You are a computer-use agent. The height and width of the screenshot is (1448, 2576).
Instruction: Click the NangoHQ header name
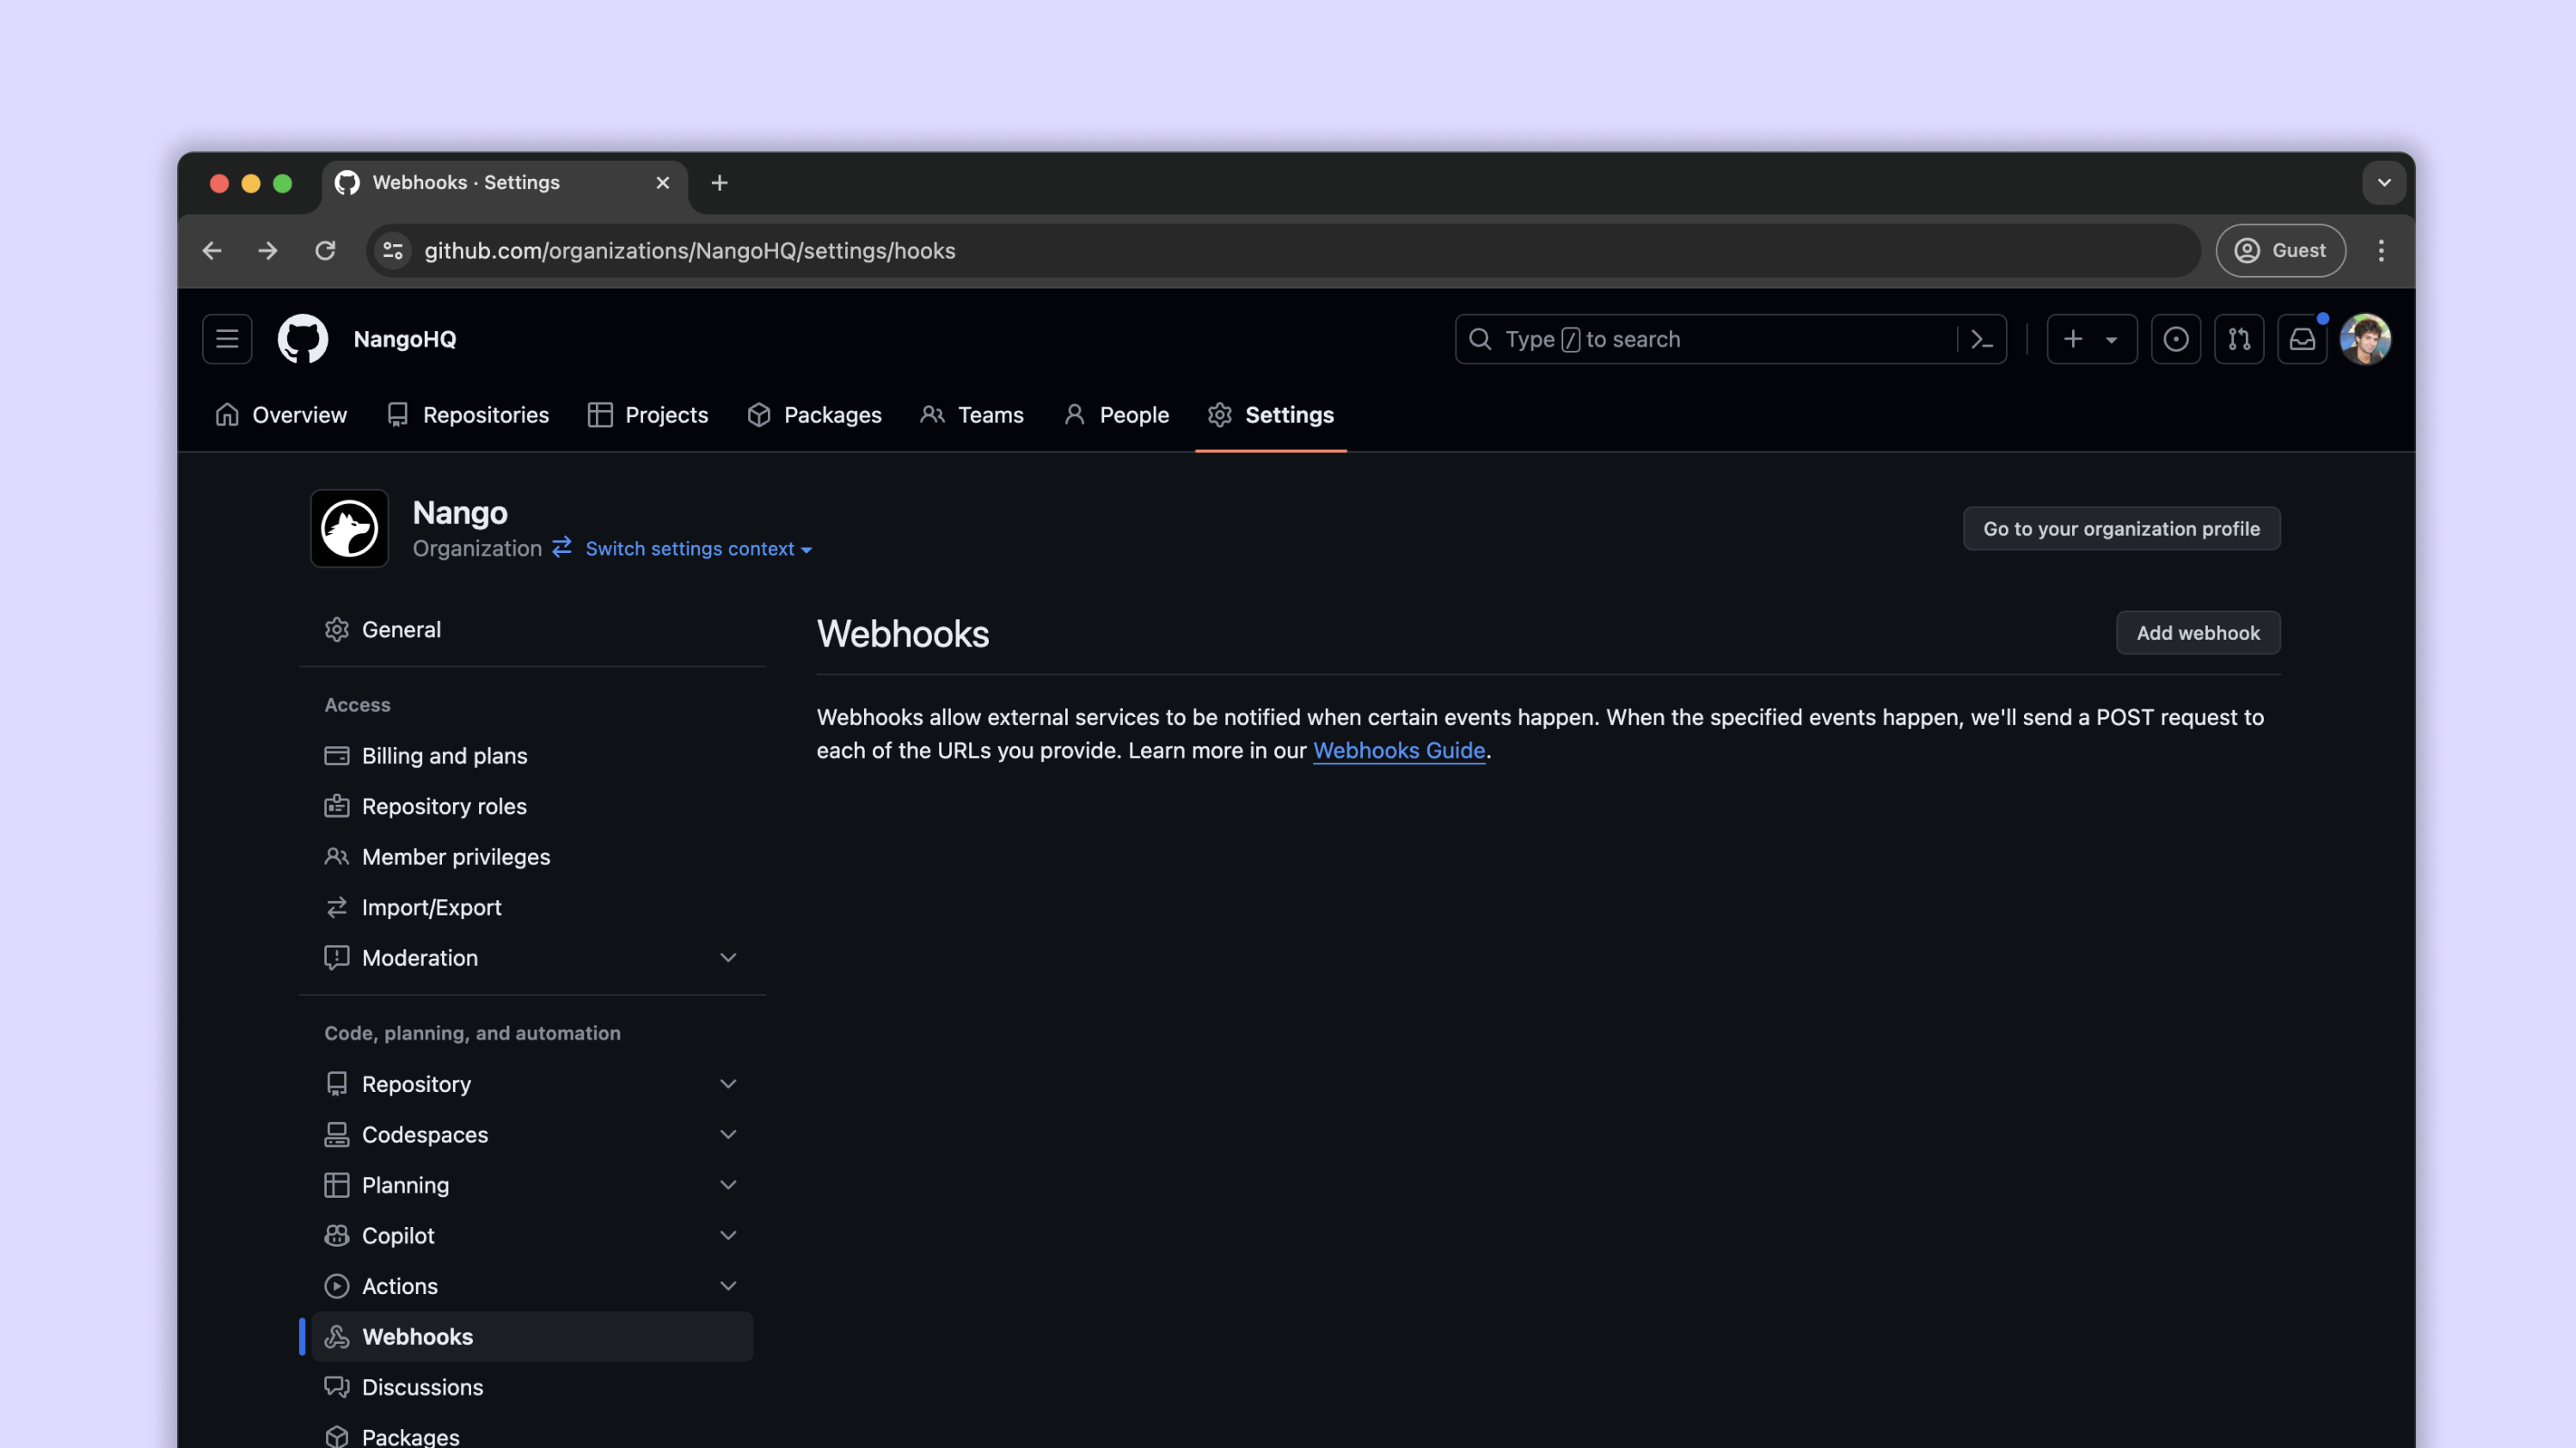pyautogui.click(x=405, y=339)
